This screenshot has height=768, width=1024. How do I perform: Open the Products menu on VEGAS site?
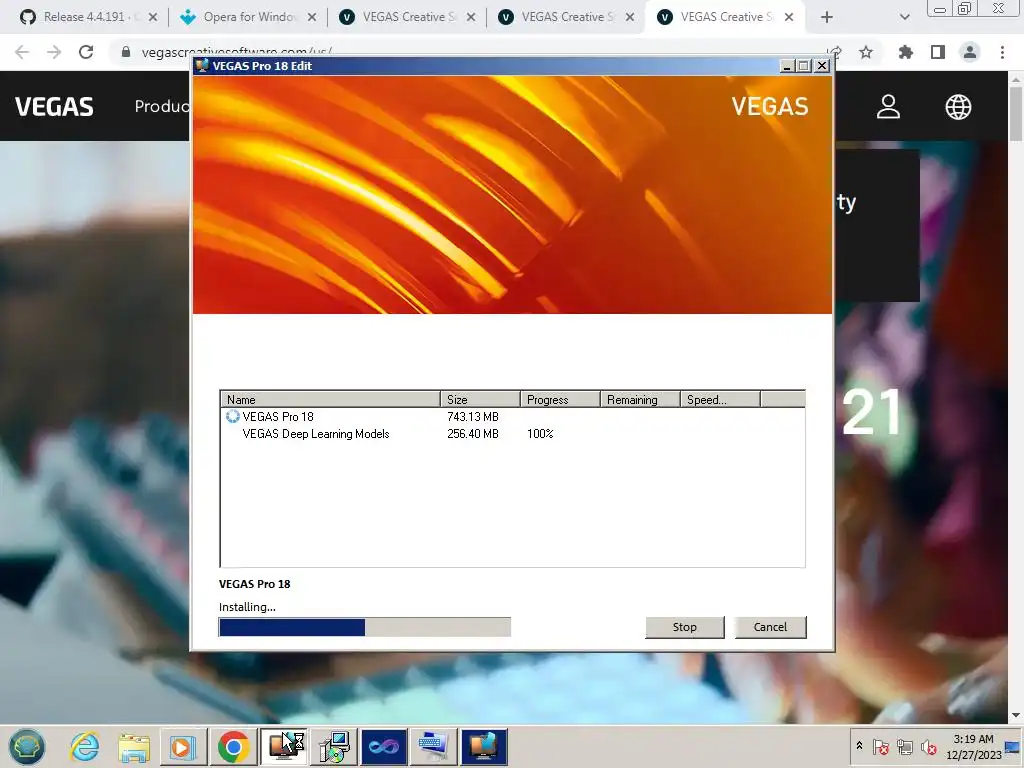(162, 106)
